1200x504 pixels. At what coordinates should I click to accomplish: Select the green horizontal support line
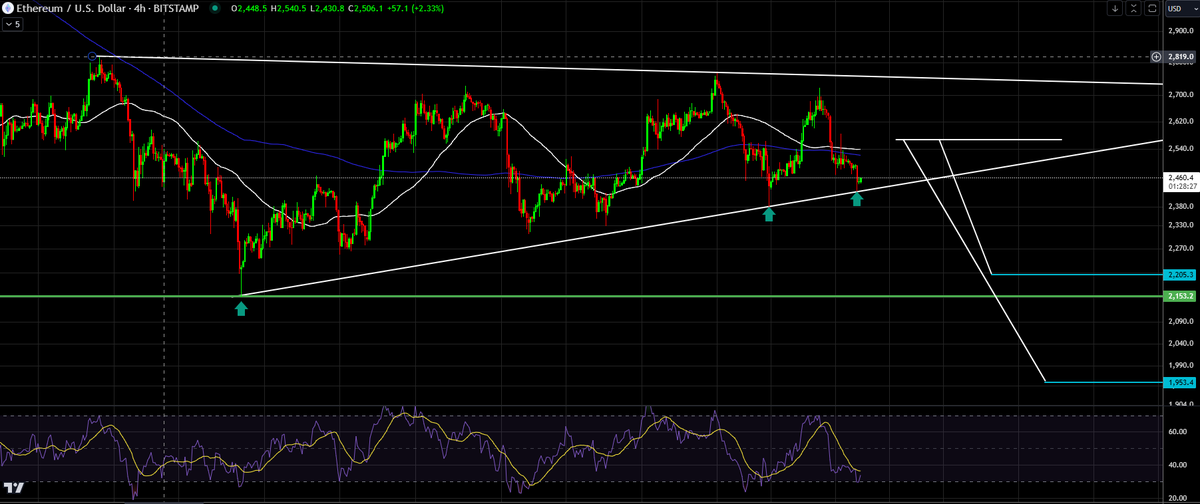[580, 297]
